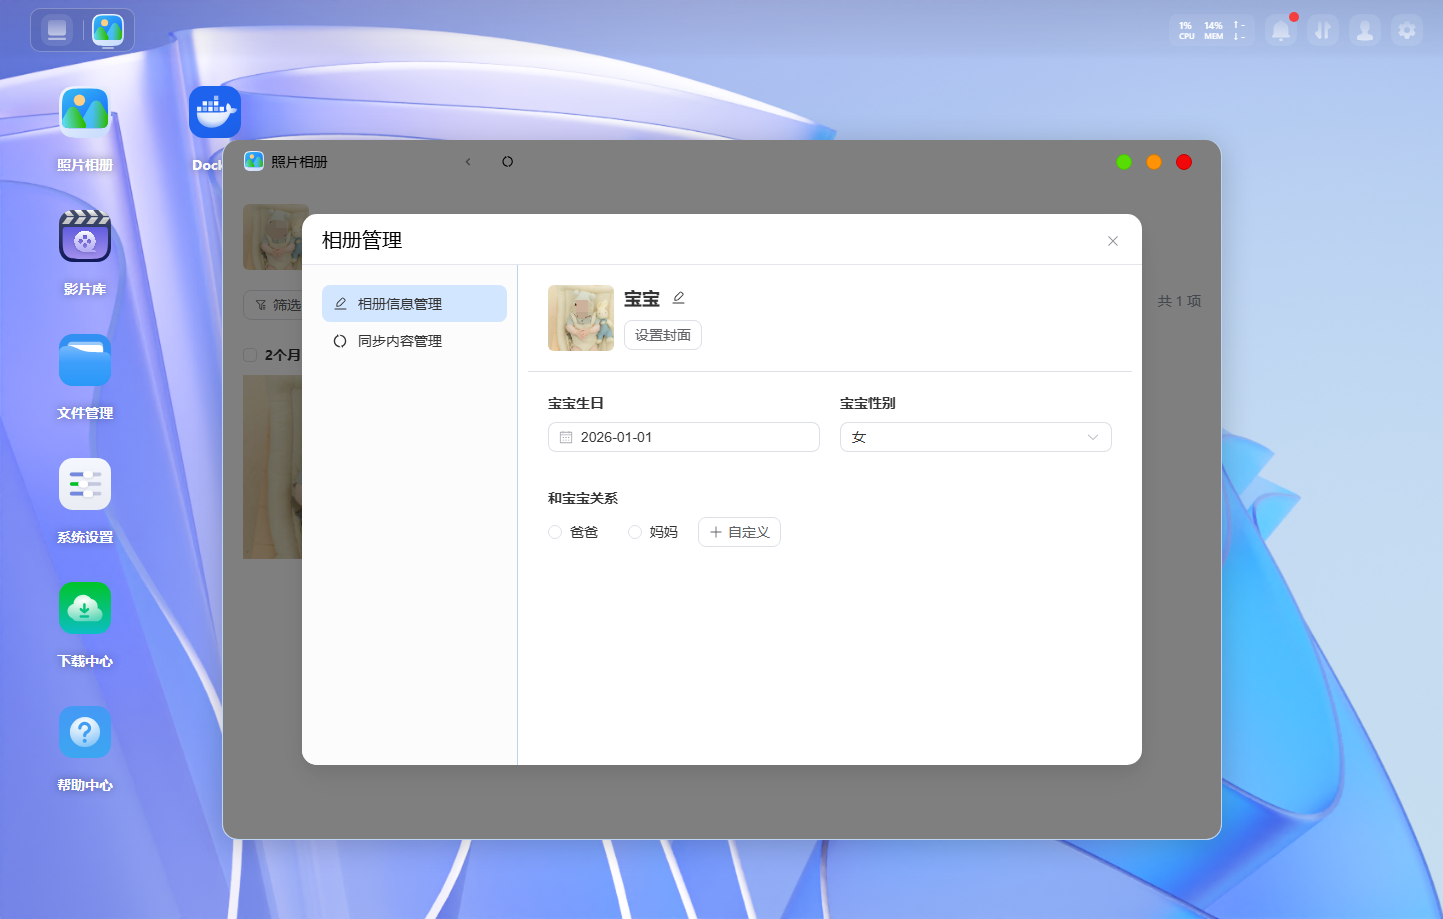Click the 相册管理 dialog title
1443x919 pixels.
click(362, 240)
